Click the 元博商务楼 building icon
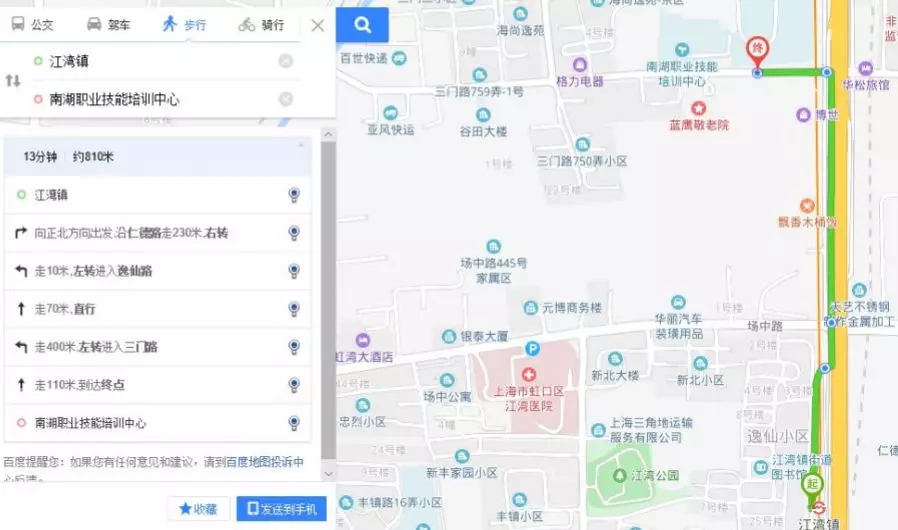This screenshot has width=898, height=530. pyautogui.click(x=530, y=308)
